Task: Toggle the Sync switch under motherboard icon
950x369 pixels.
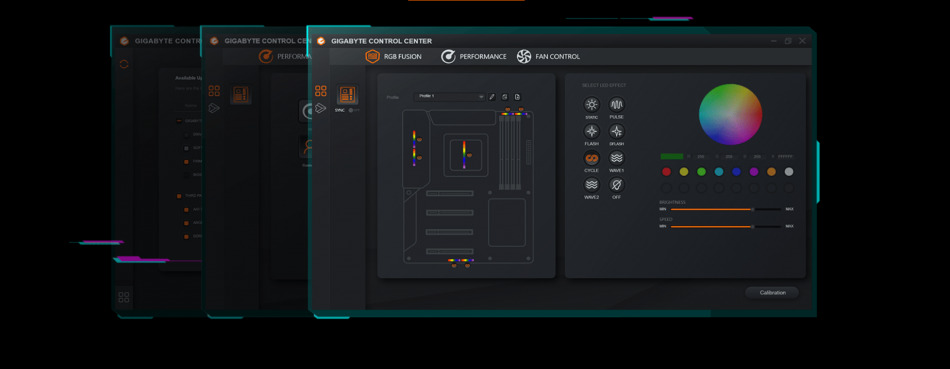Action: click(x=353, y=110)
